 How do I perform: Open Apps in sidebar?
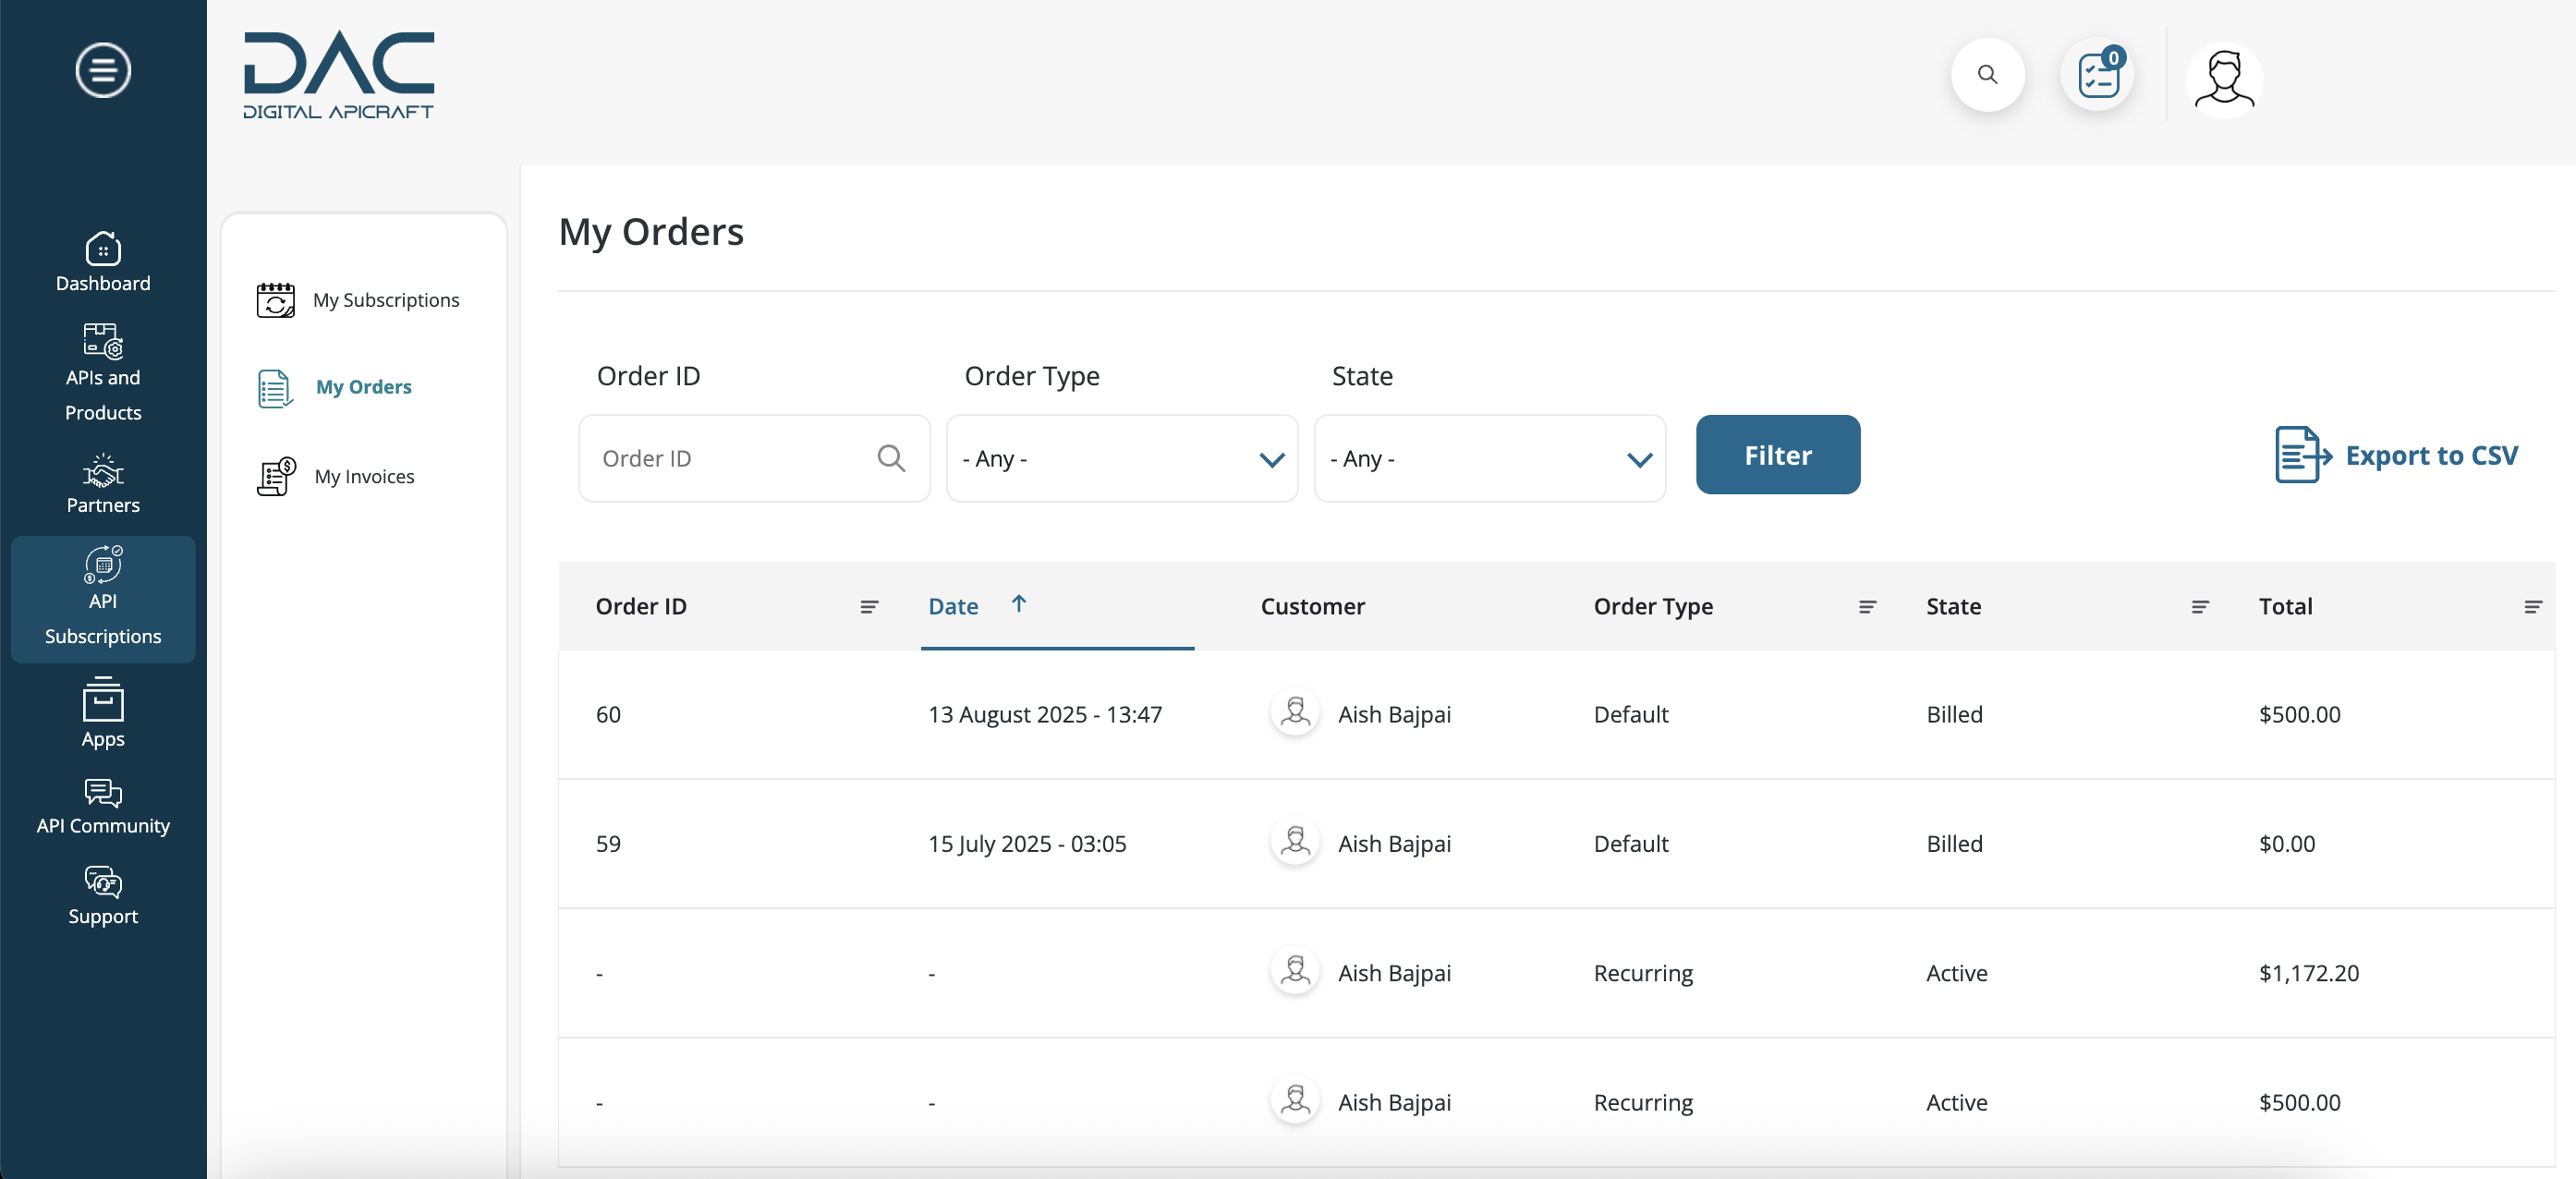coord(103,713)
